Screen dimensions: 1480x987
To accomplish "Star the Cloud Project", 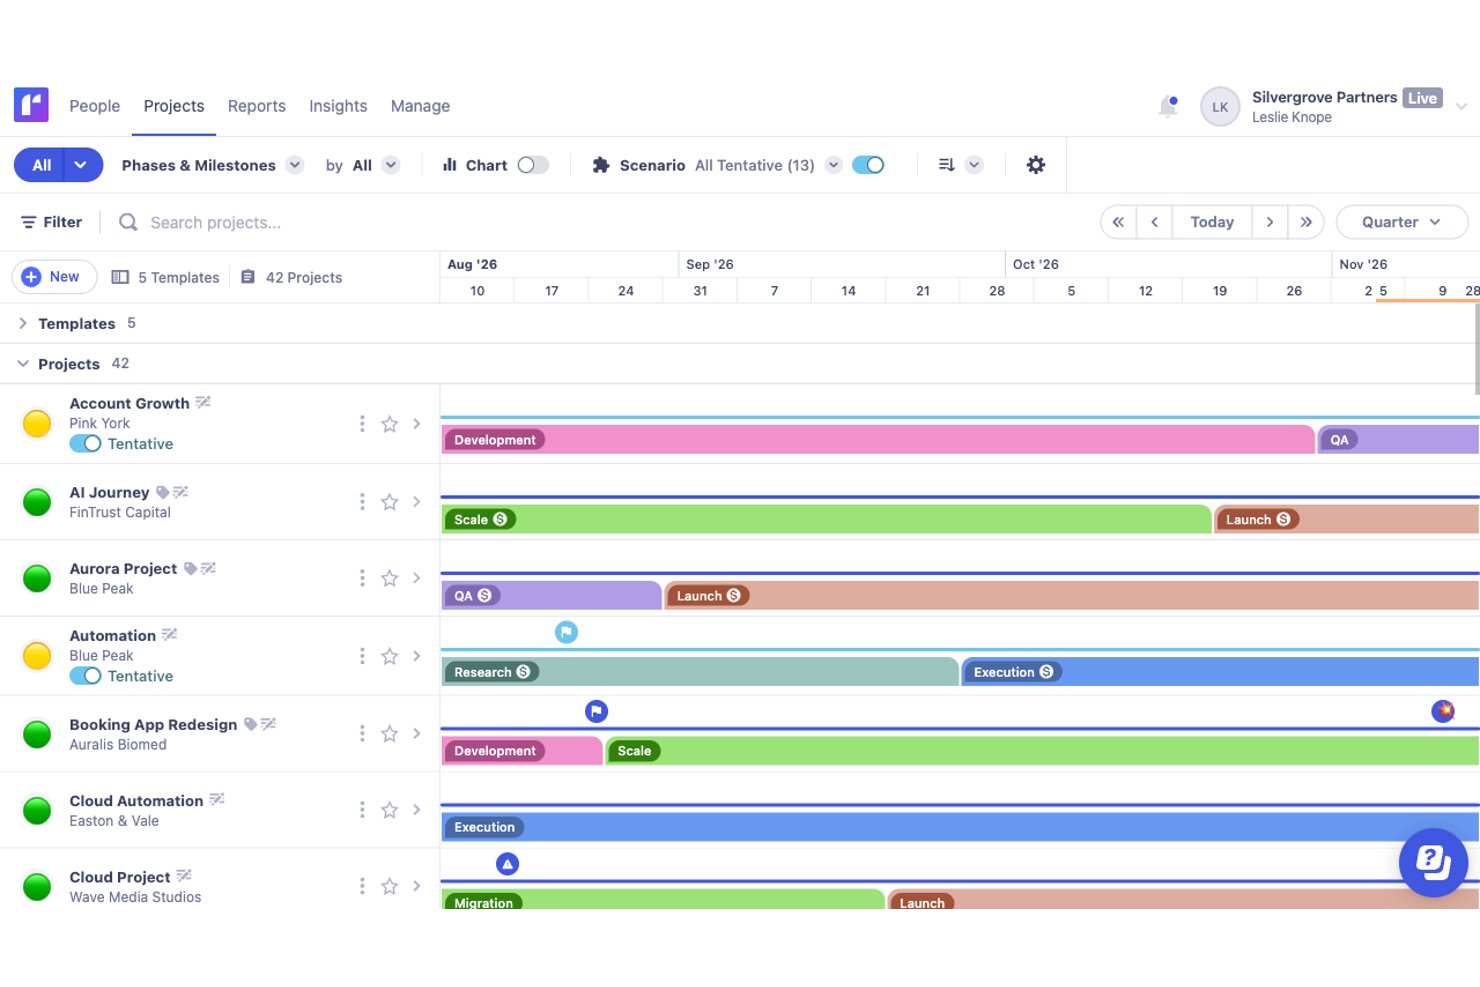I will pyautogui.click(x=390, y=886).
